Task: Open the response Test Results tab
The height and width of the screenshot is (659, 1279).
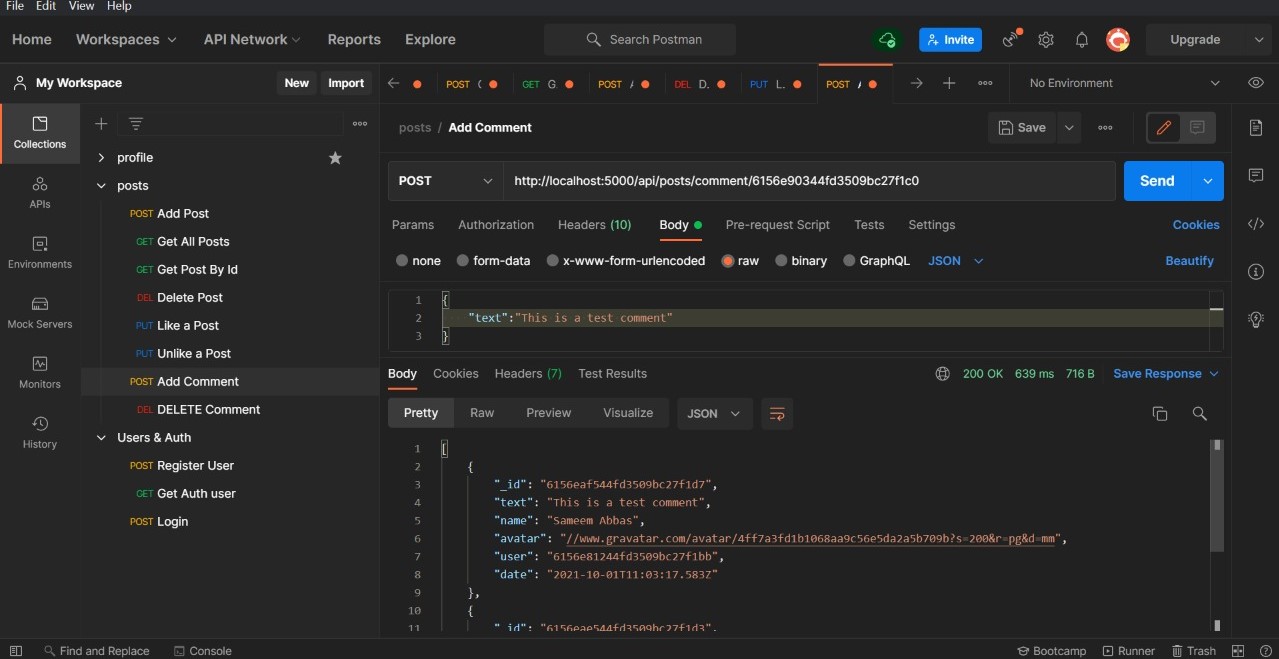Action: tap(612, 373)
